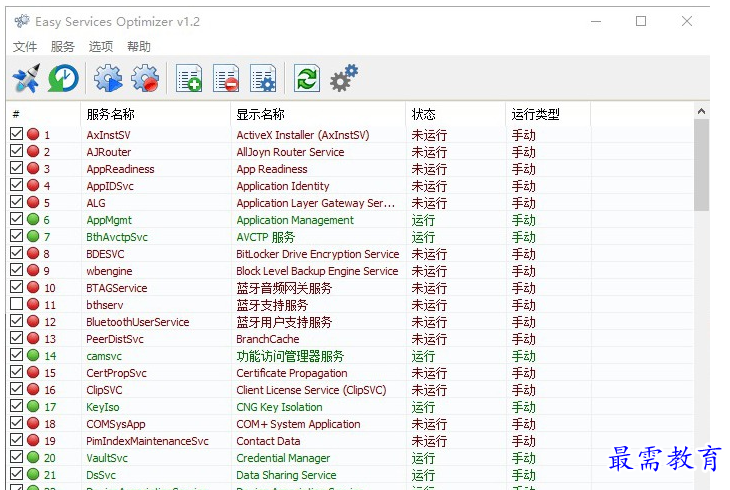Enable the bthserv service checkbox
Viewport: 730px width, 490px height.
[17, 305]
